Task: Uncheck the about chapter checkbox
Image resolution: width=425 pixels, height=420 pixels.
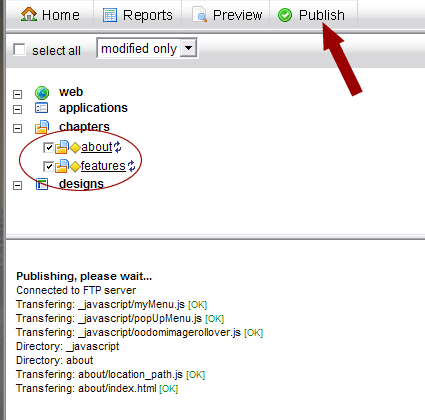Action: 49,147
